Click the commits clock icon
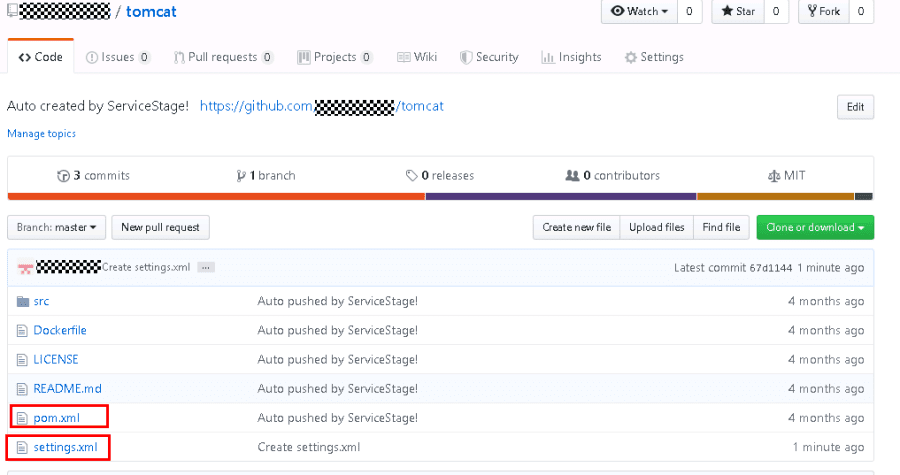This screenshot has width=900, height=475. click(x=63, y=176)
